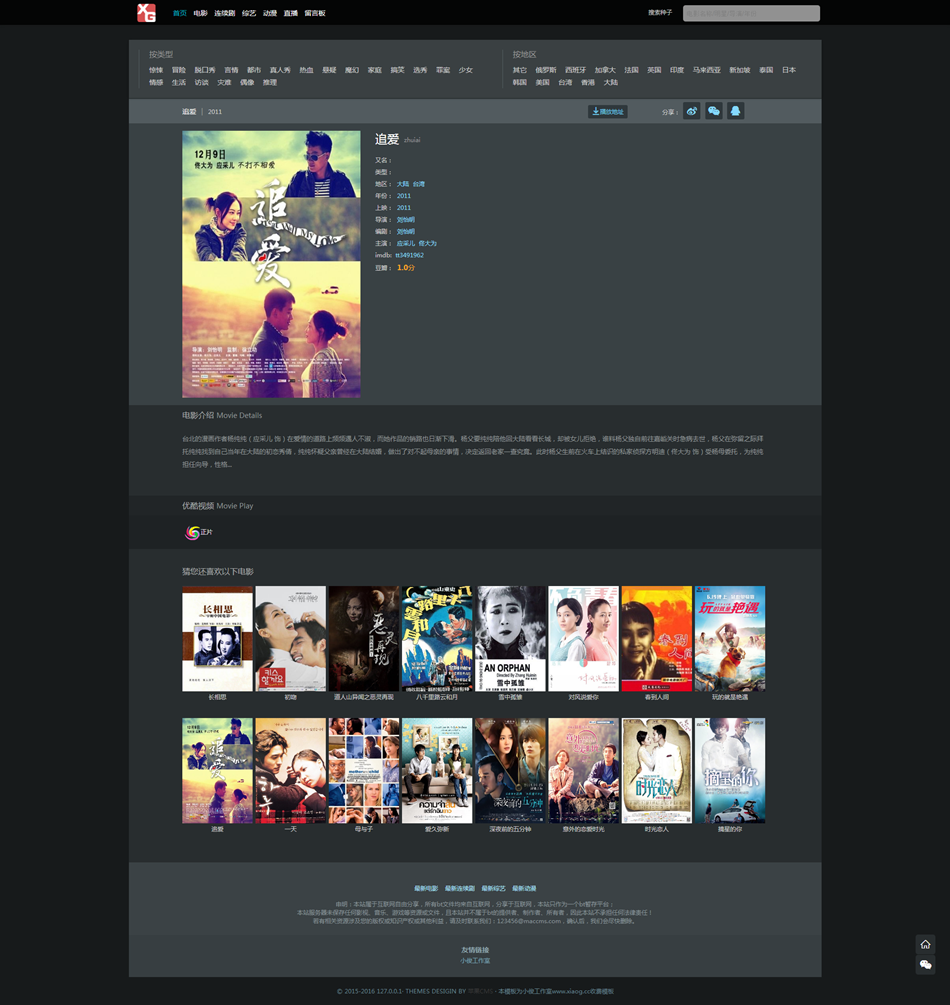
Task: Click the Youku 正片 play icon
Action: pyautogui.click(x=192, y=533)
